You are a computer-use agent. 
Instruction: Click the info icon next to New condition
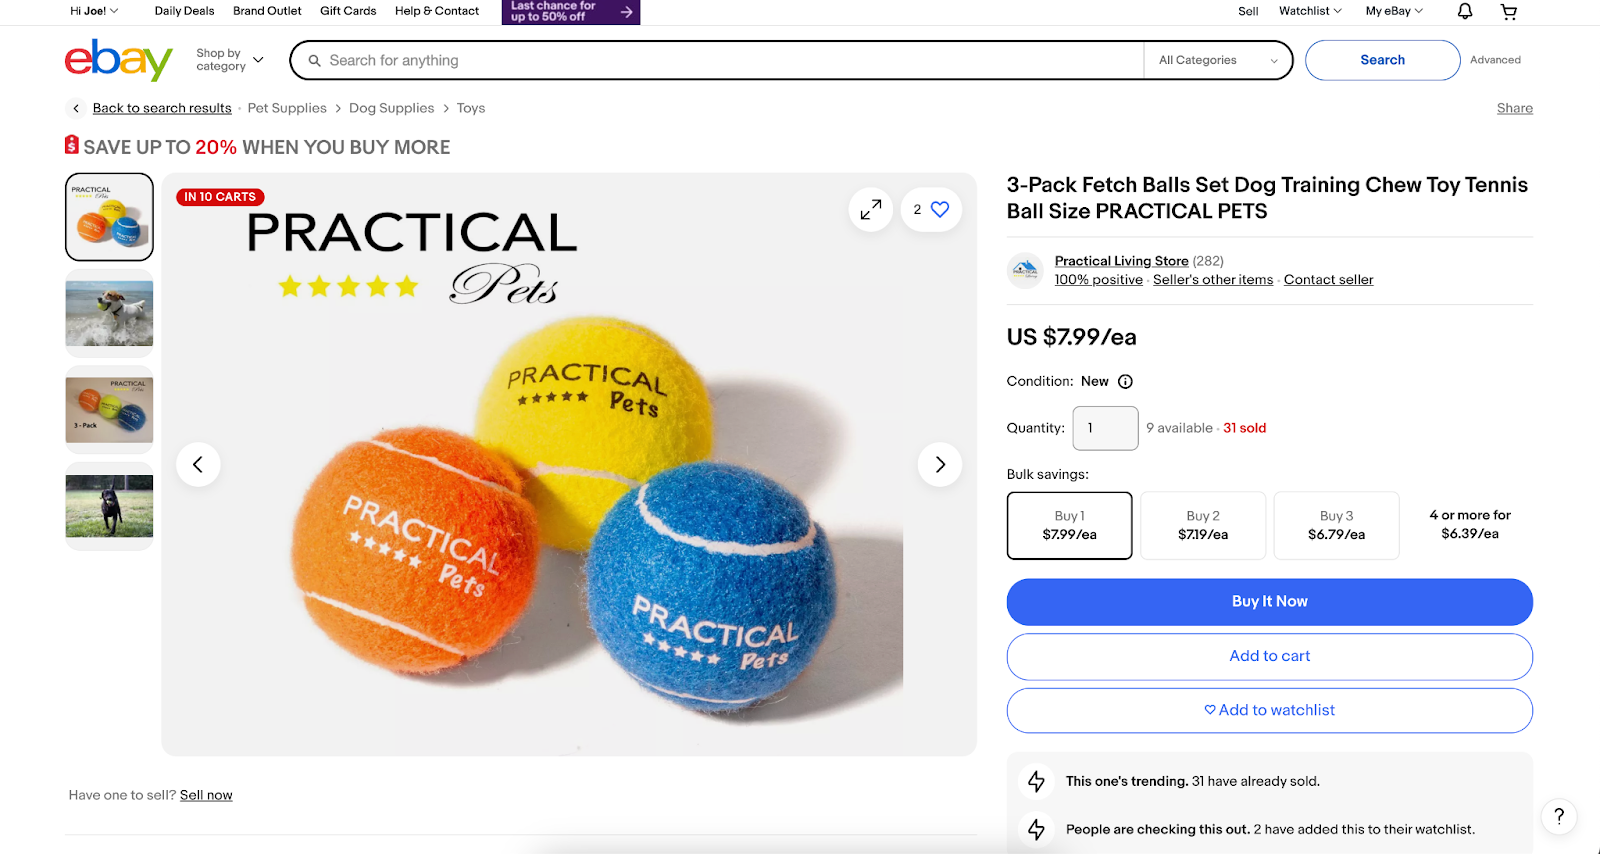point(1125,381)
